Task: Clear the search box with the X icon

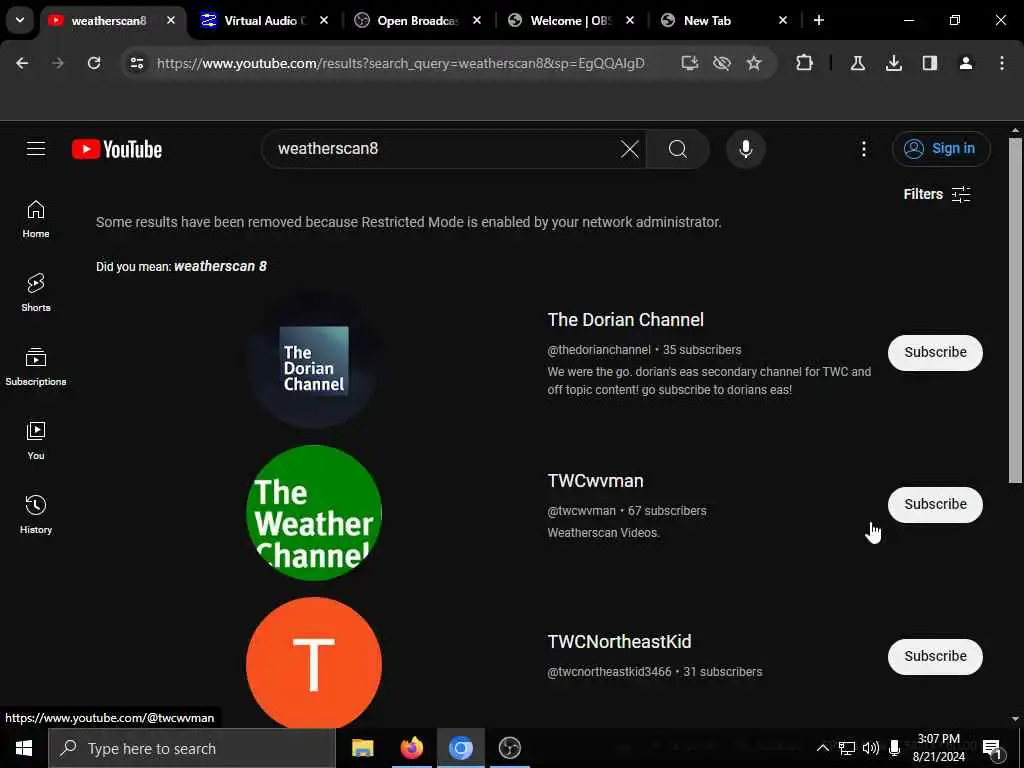Action: [630, 149]
